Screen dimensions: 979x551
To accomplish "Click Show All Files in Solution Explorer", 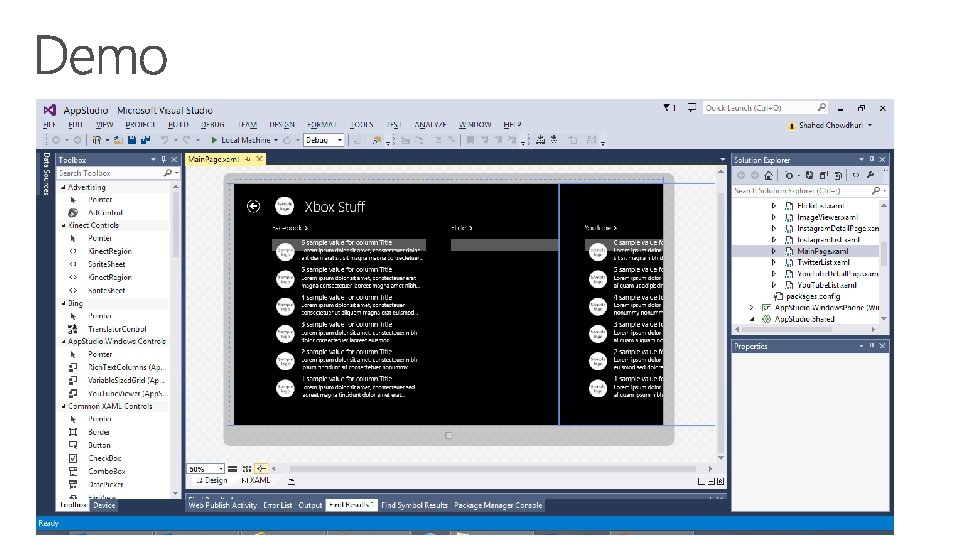I will click(838, 175).
